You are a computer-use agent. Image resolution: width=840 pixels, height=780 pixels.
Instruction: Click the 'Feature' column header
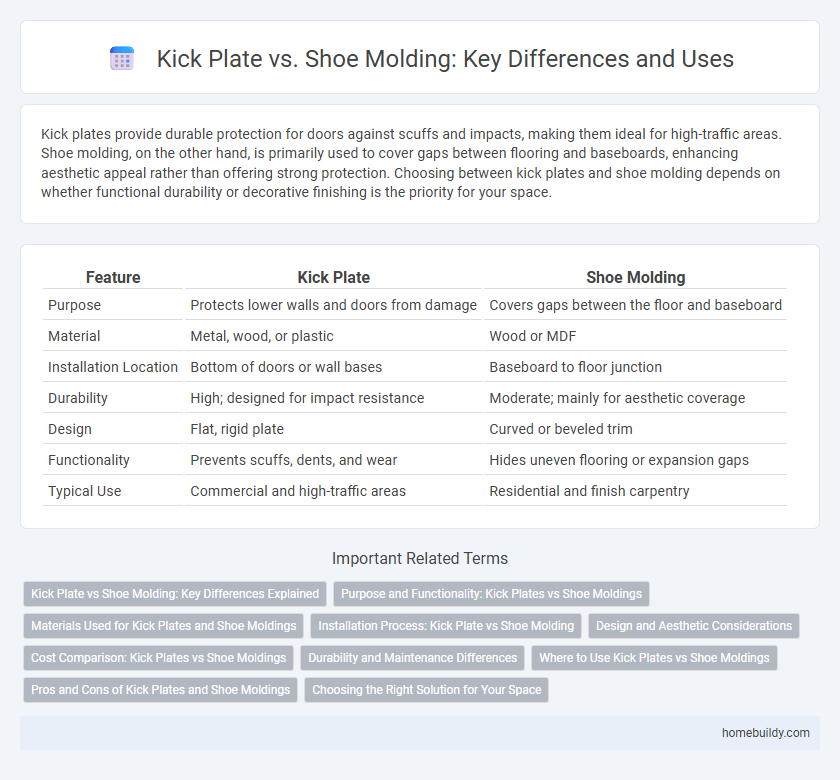click(x=113, y=277)
